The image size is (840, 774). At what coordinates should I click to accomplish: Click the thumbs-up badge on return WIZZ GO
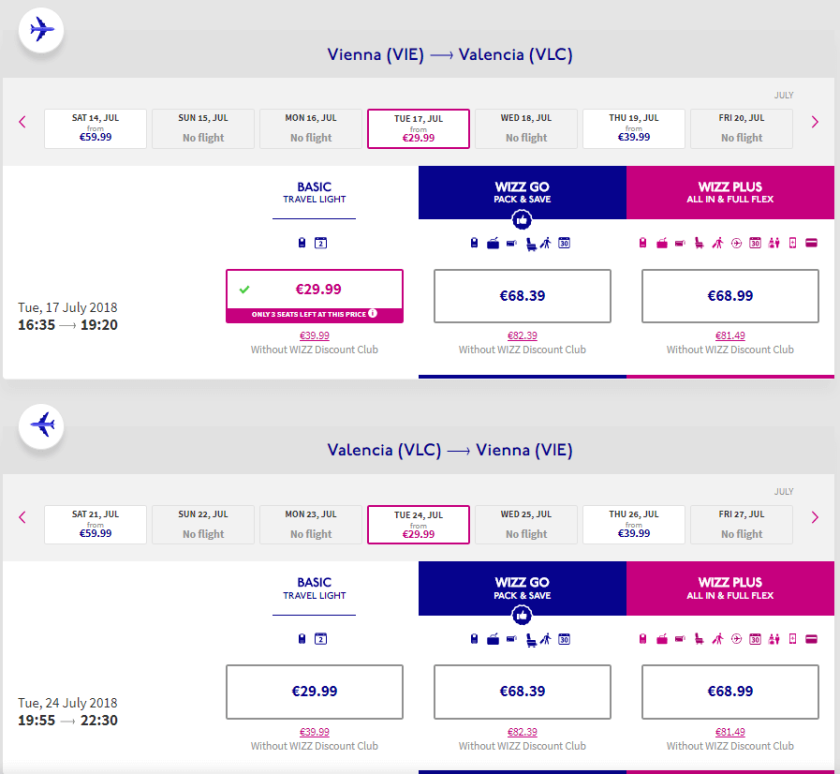(x=522, y=616)
